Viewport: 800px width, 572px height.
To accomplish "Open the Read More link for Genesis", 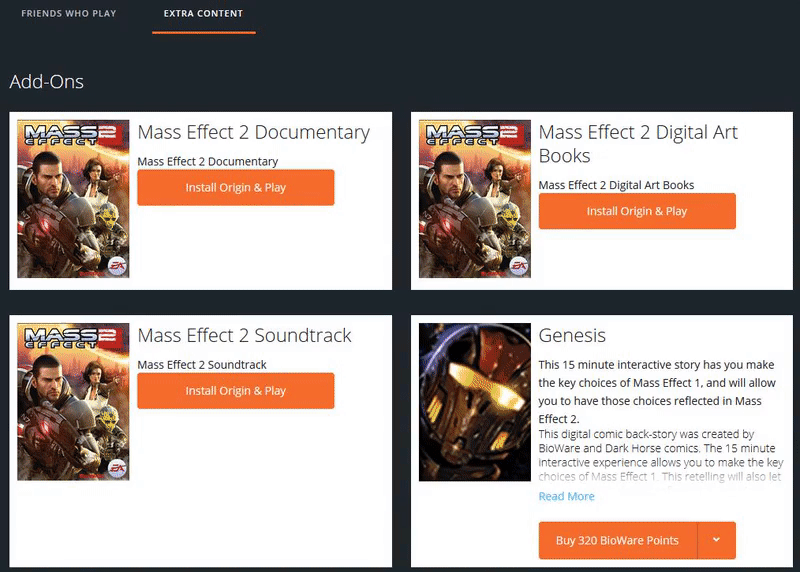I will pyautogui.click(x=566, y=496).
